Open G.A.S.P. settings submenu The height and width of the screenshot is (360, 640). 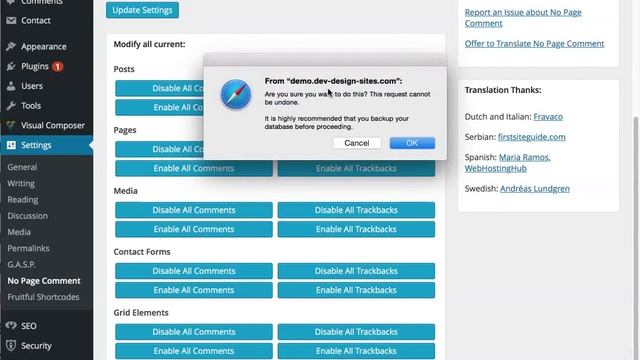pos(21,264)
